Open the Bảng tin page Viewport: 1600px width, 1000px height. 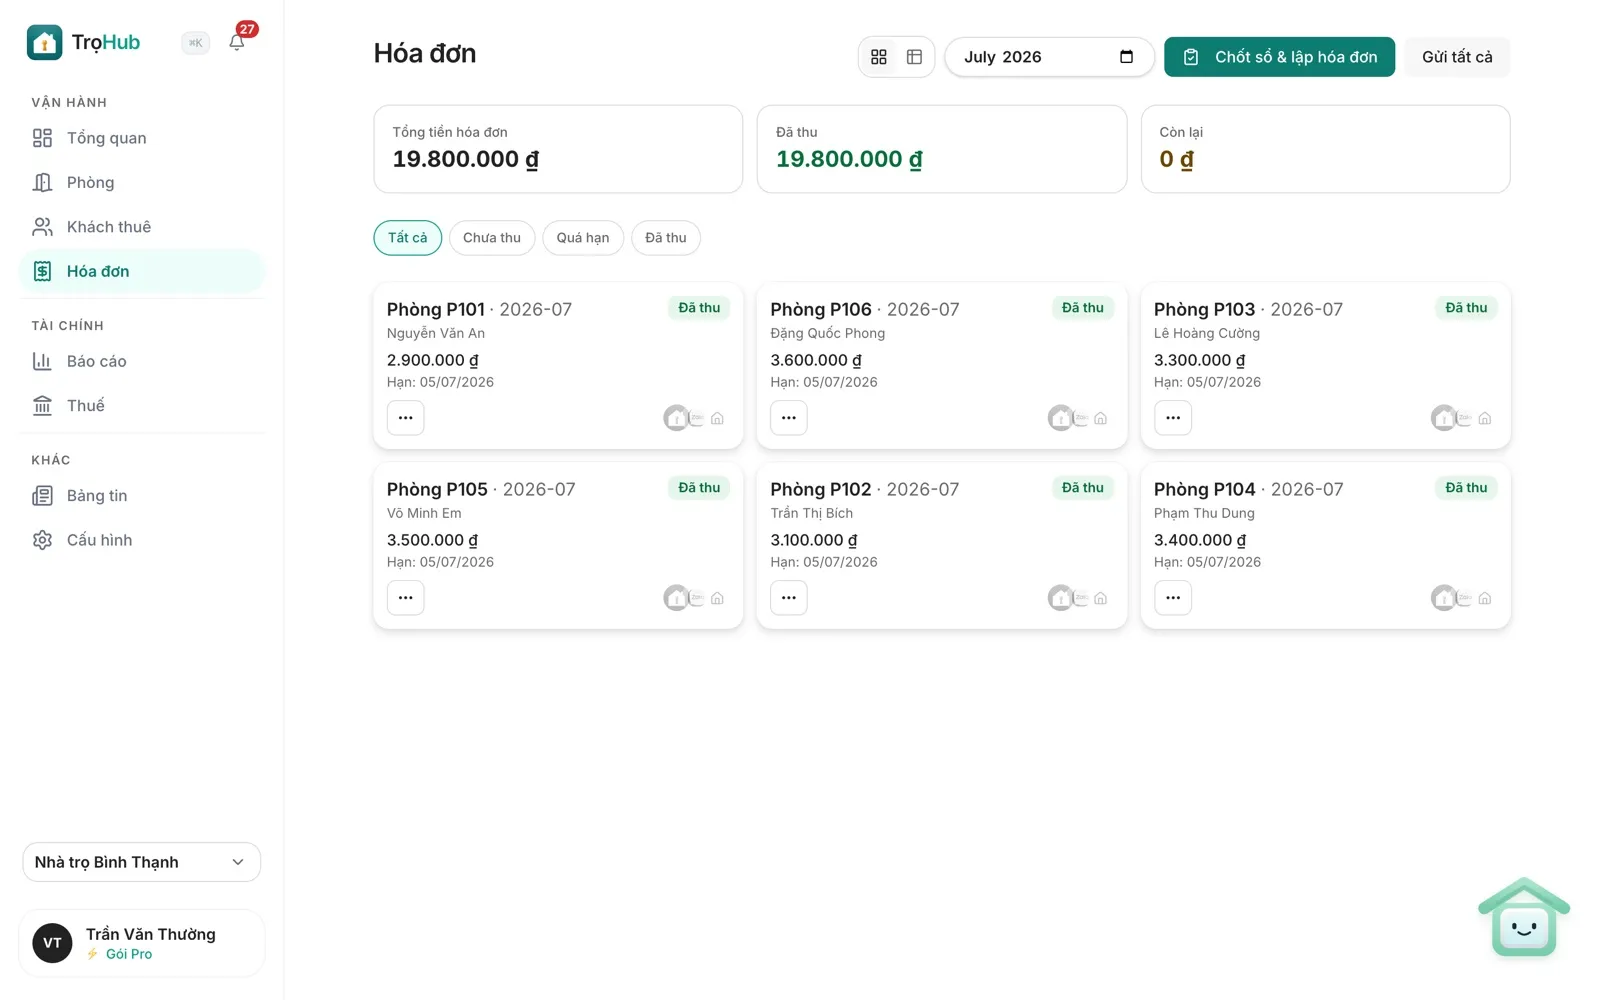pos(141,495)
